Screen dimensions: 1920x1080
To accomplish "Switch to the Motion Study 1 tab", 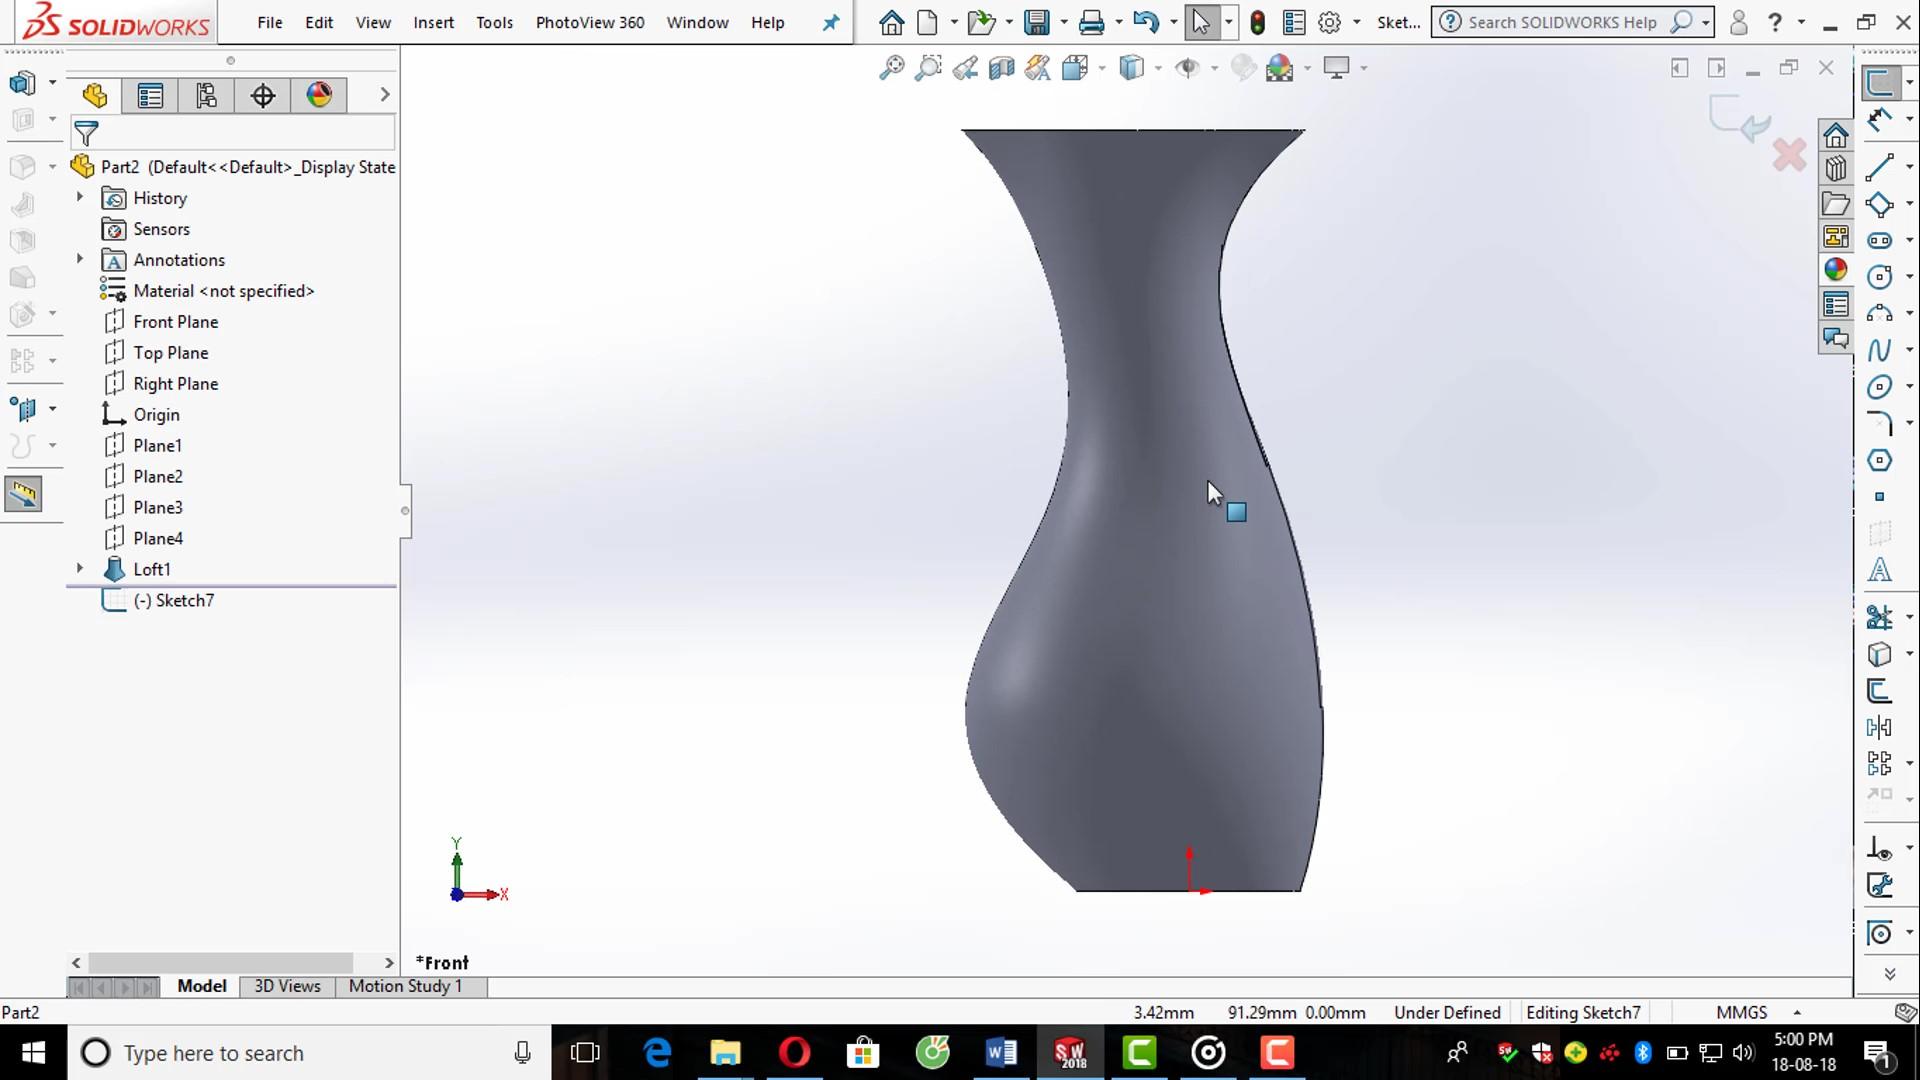I will click(x=404, y=986).
